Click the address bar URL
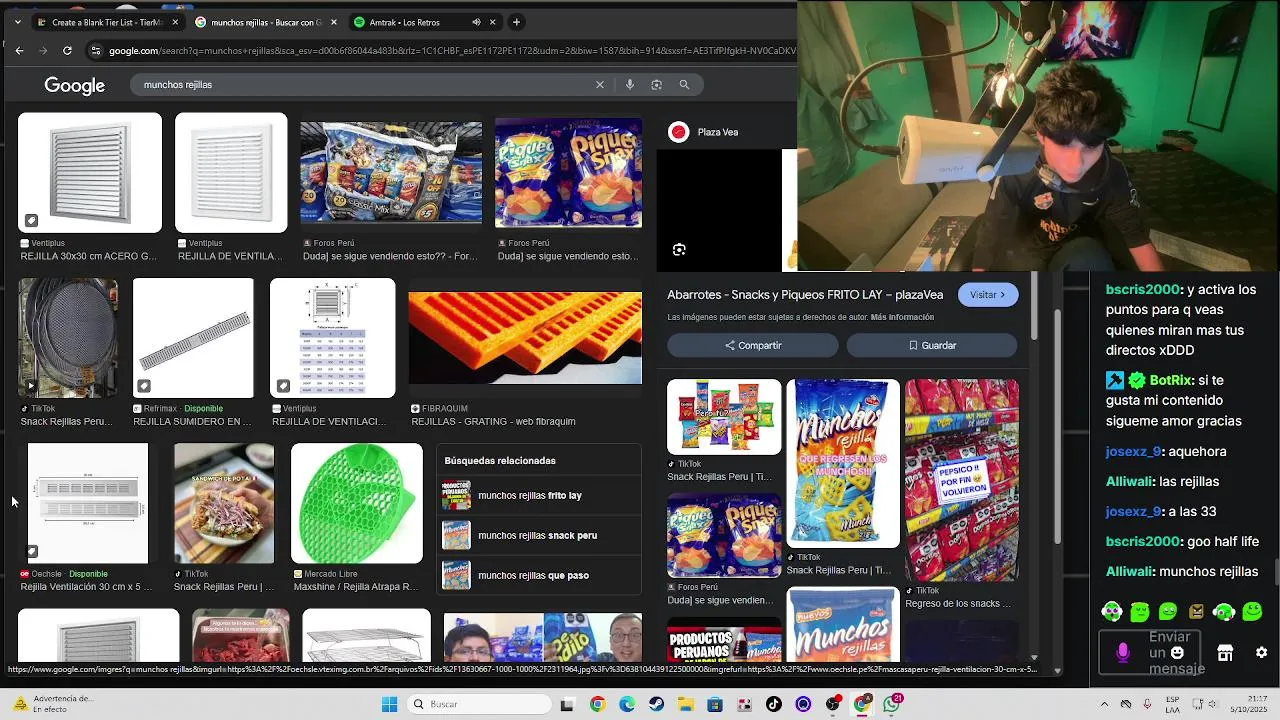 click(452, 51)
